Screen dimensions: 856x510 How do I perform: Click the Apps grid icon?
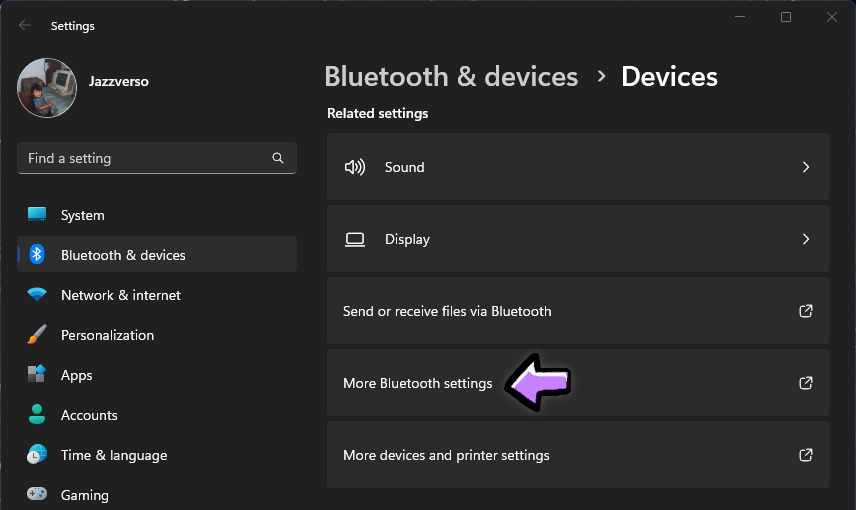click(37, 375)
